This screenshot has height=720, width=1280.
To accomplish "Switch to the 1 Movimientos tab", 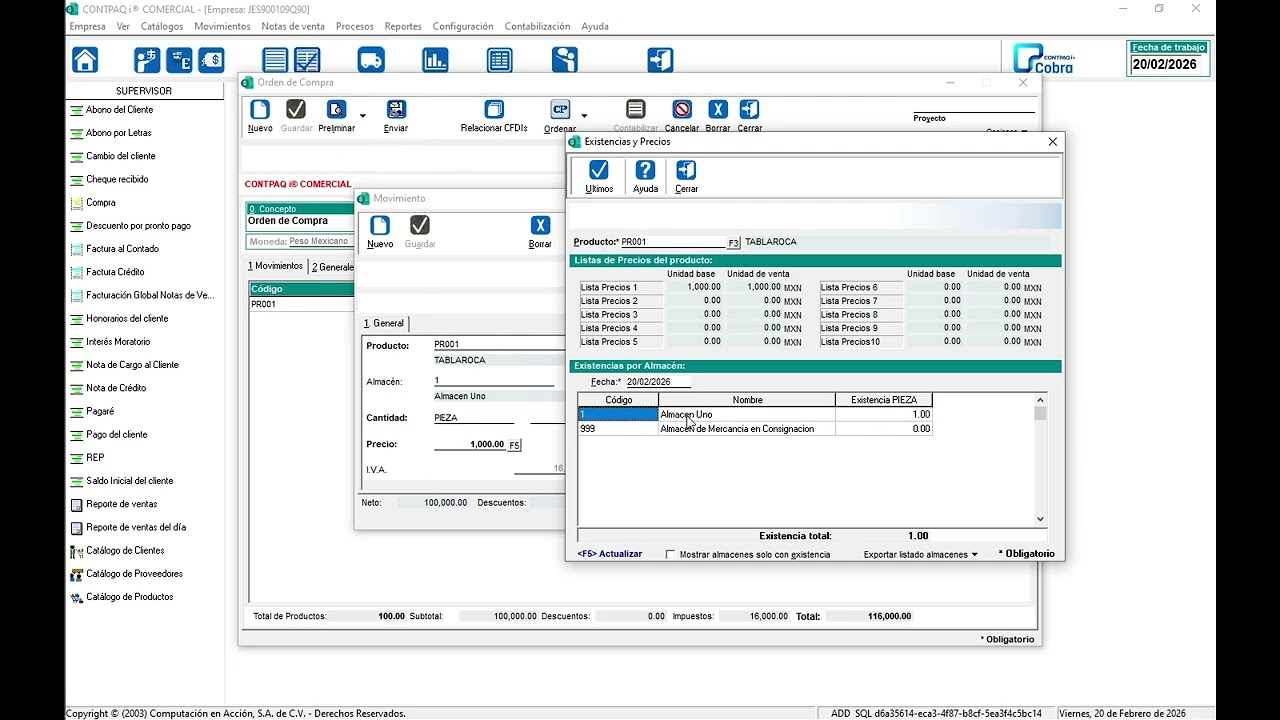I will 276,266.
